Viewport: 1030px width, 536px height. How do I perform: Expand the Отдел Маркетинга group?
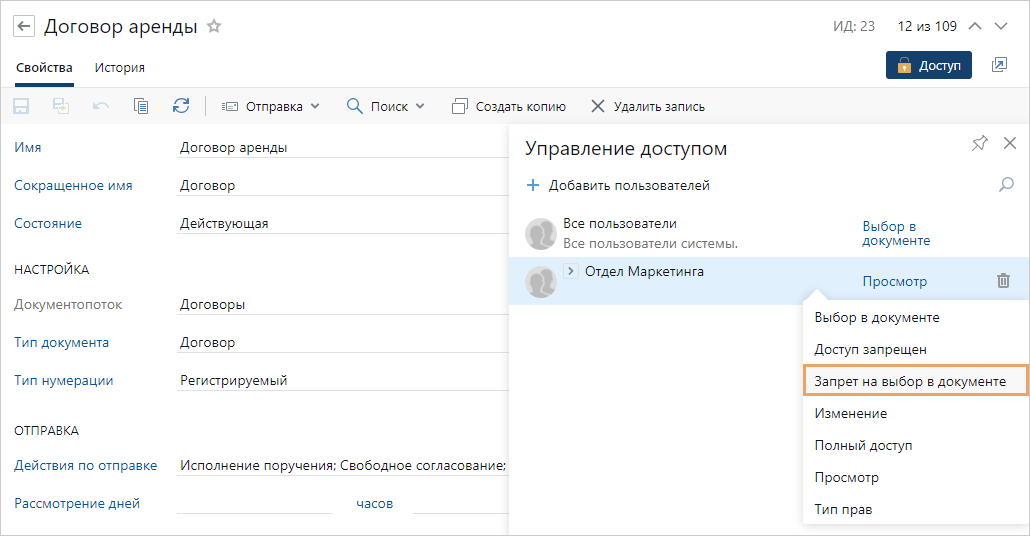point(571,271)
